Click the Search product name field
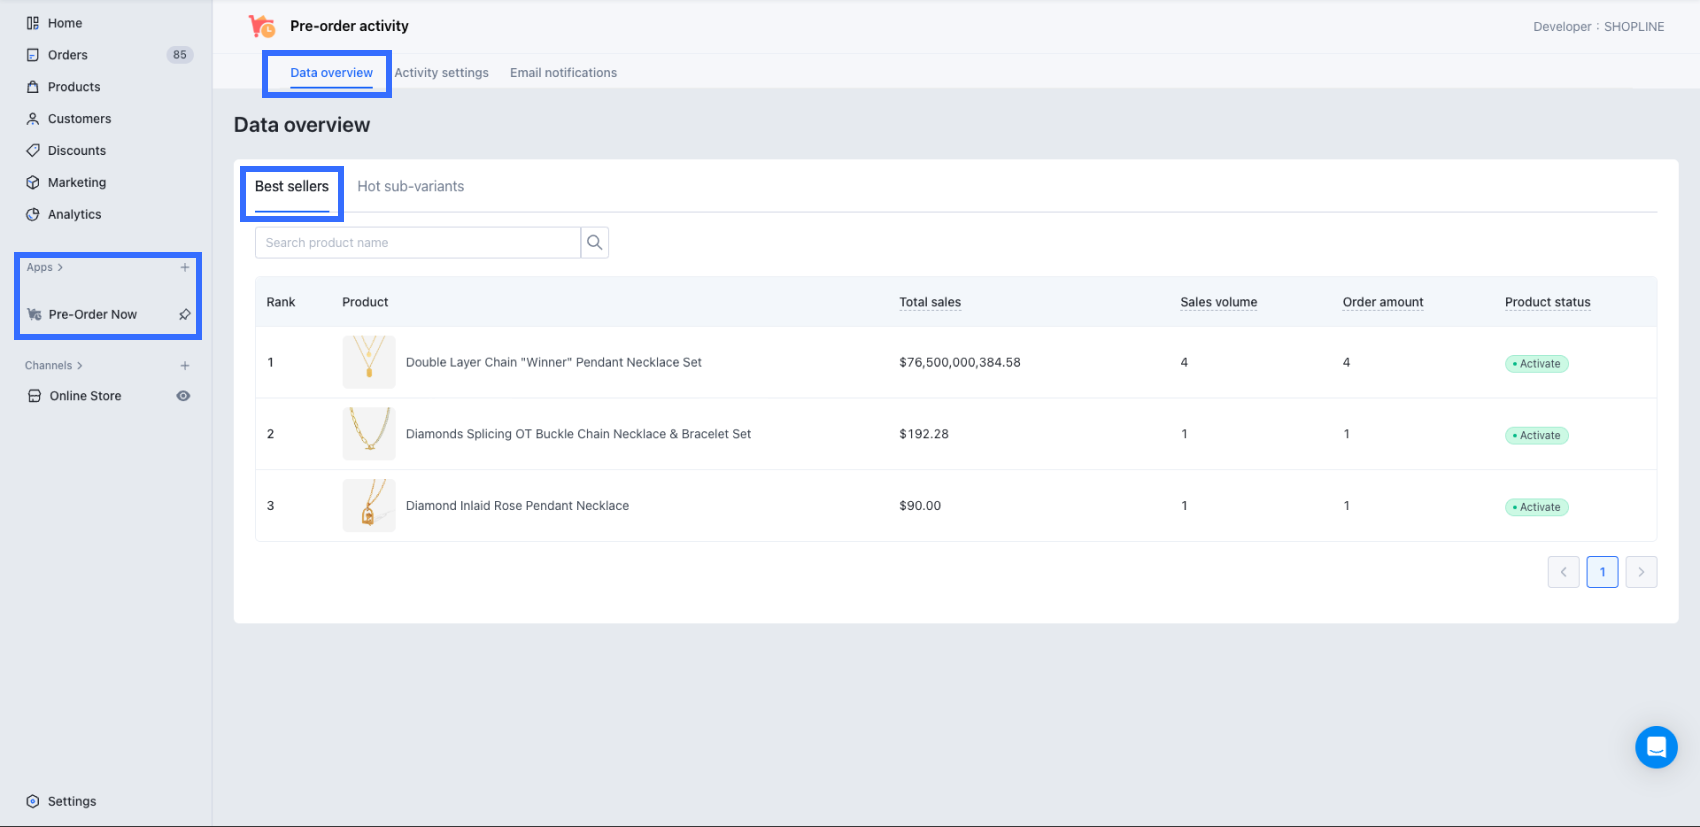 [x=417, y=242]
